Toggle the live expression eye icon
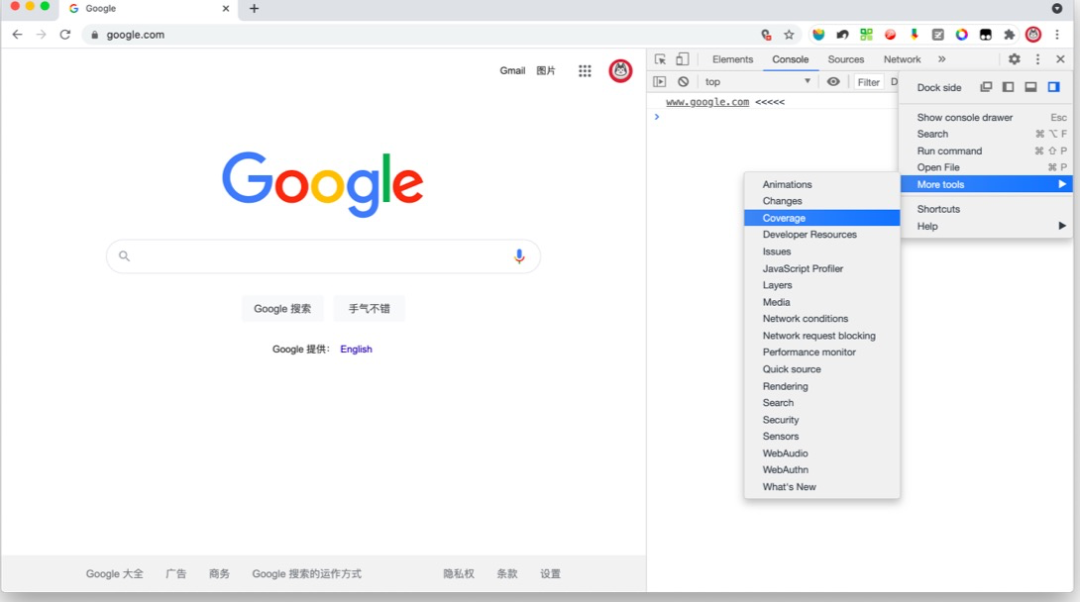The width and height of the screenshot is (1080, 602). pos(833,81)
